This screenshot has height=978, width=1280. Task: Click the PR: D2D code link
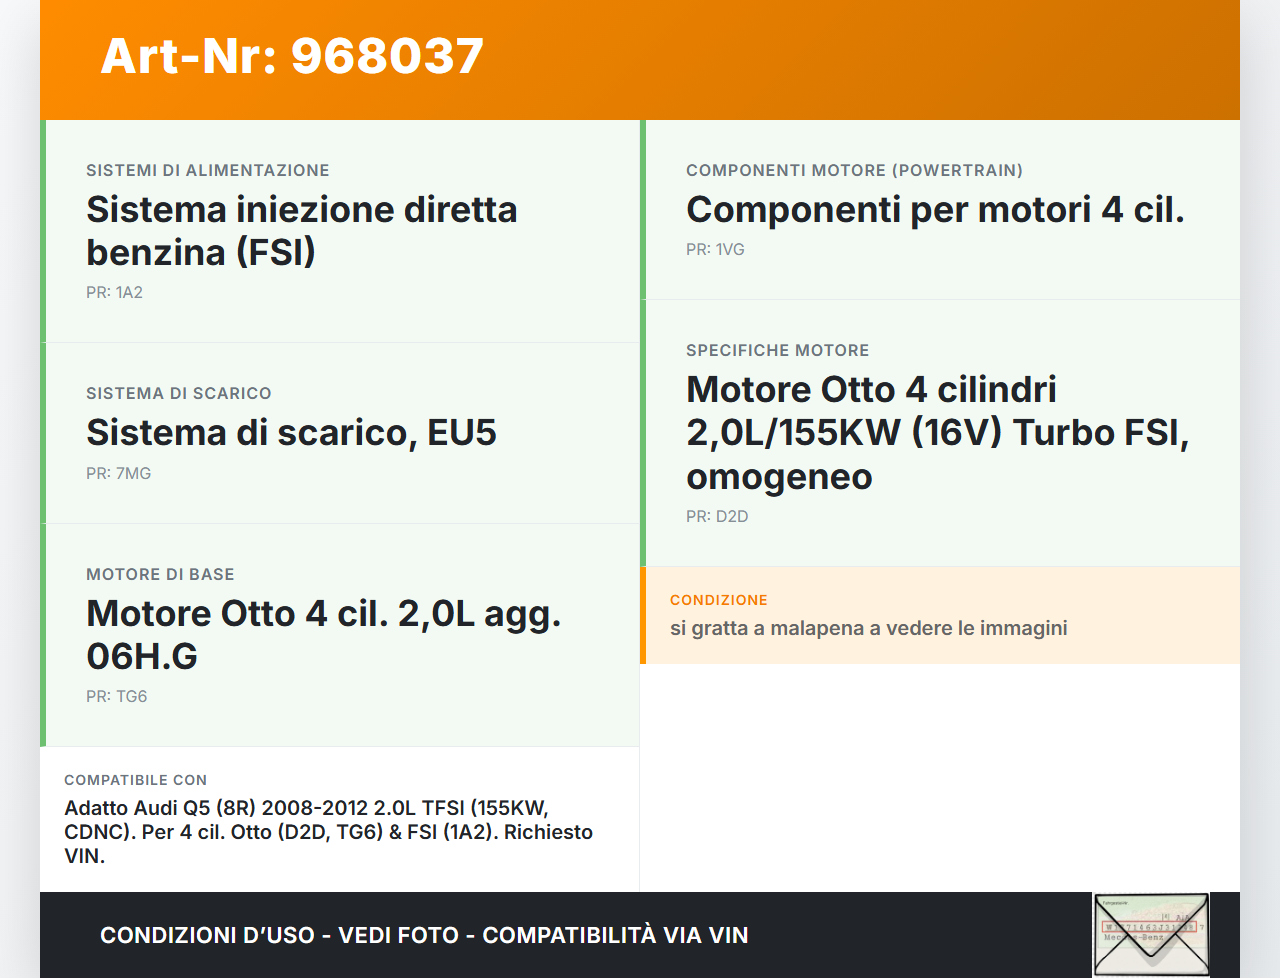pyautogui.click(x=716, y=517)
